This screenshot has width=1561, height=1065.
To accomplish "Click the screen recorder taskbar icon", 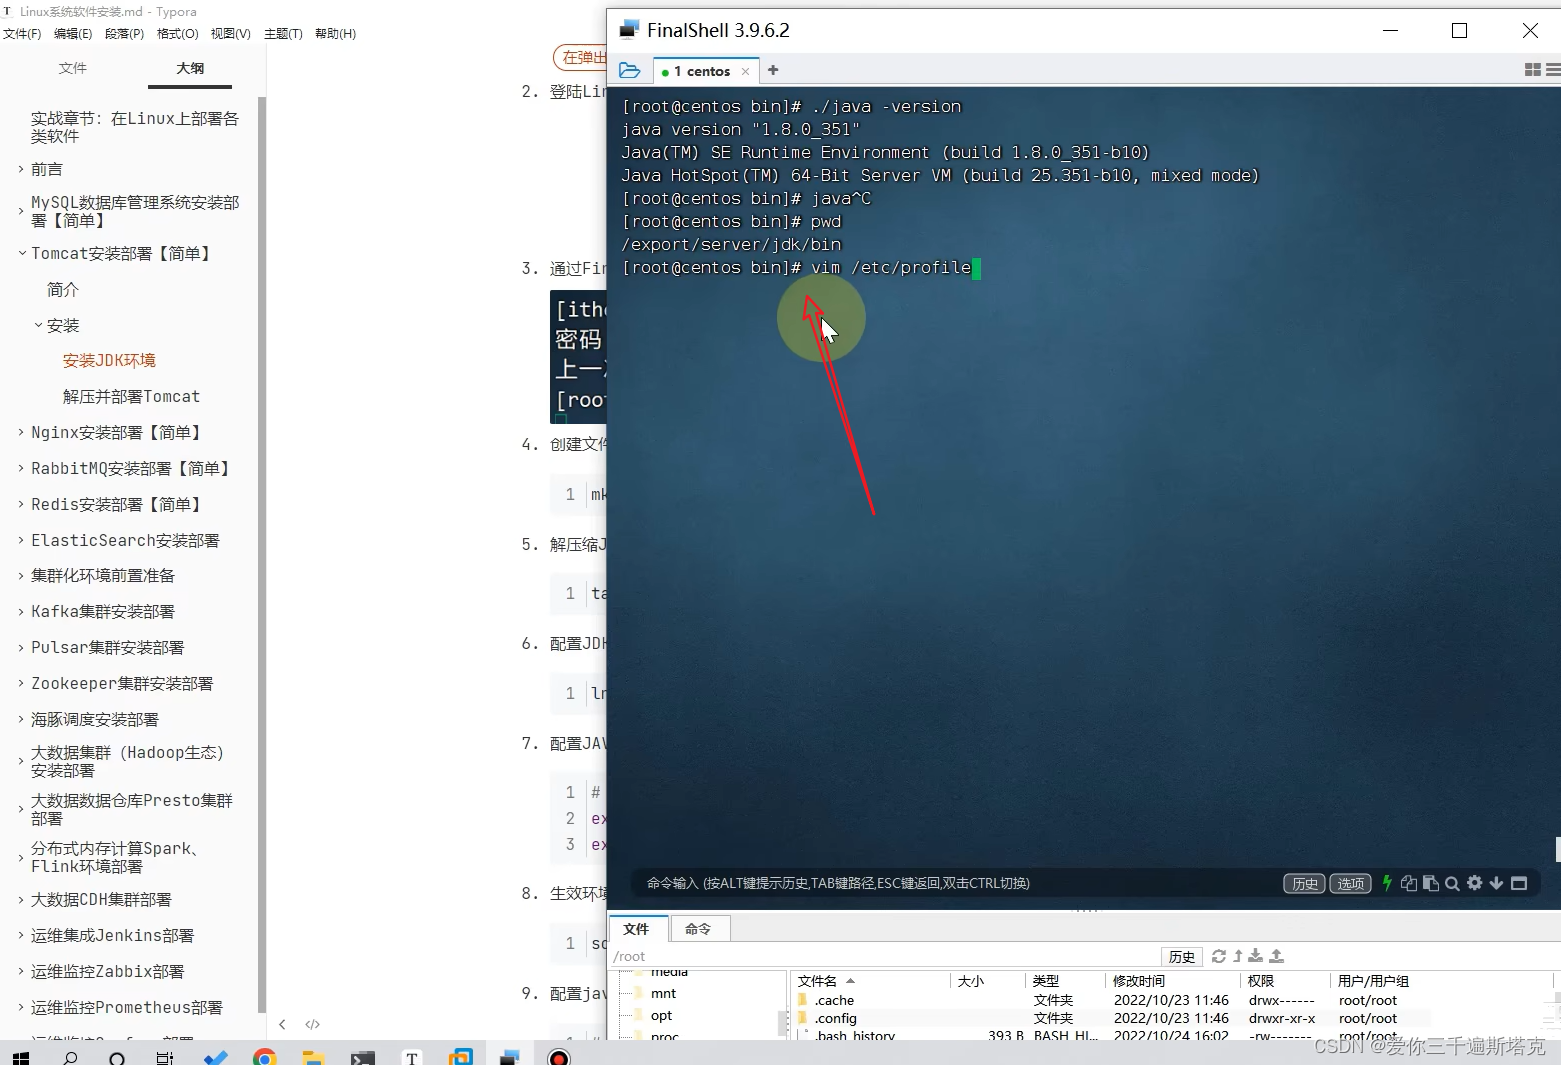I will click(x=559, y=1057).
